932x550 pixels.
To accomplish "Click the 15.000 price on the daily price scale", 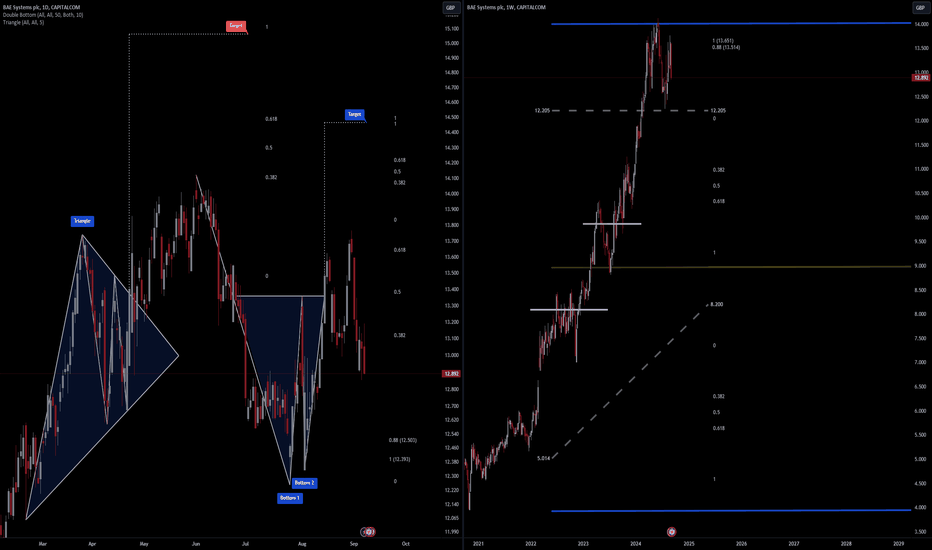I will (452, 43).
